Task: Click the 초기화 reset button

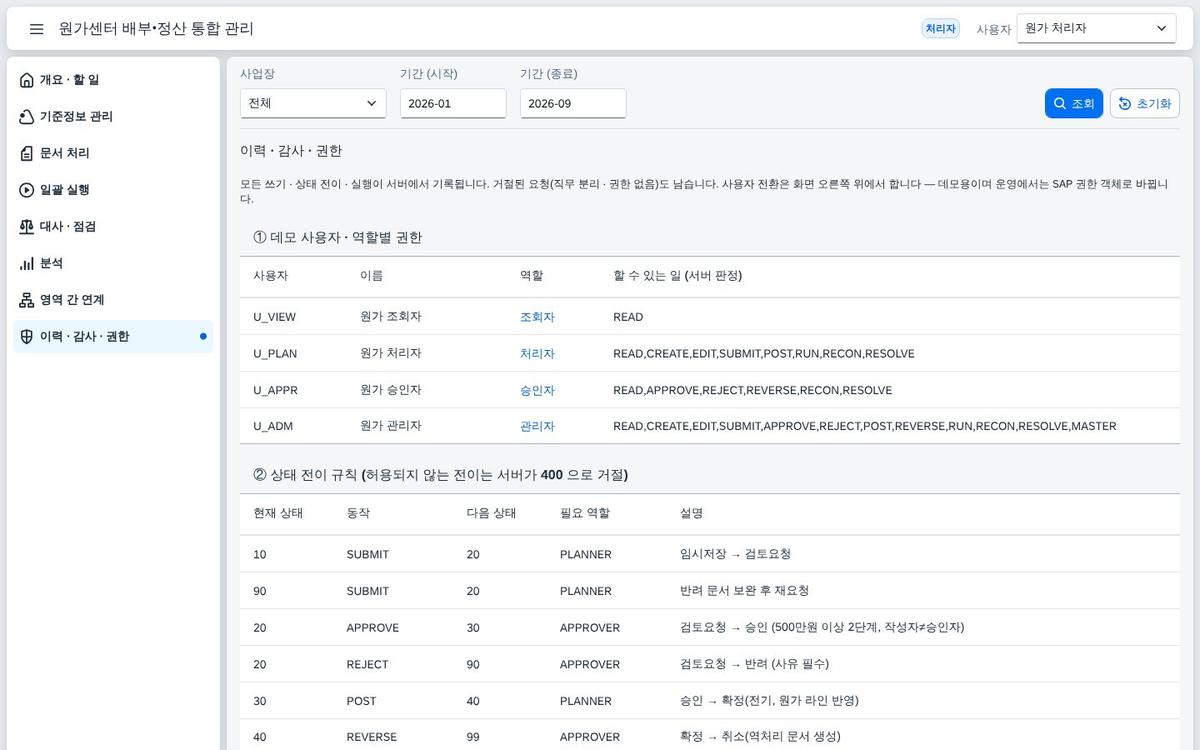Action: 1145,103
